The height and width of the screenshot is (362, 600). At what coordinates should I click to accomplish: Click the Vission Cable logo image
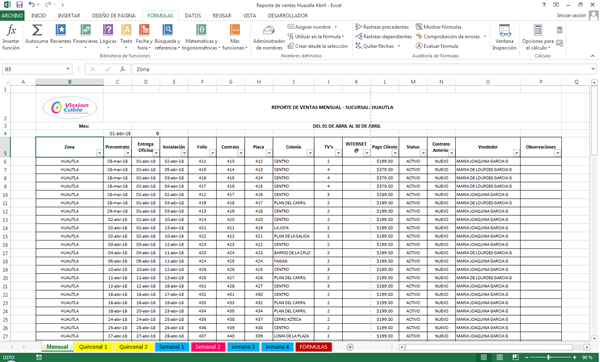(x=70, y=108)
